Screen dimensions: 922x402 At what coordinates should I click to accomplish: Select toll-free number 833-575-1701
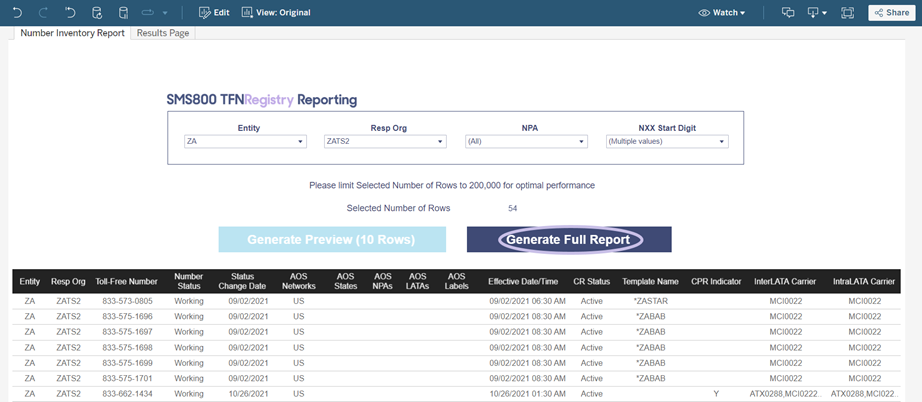pos(126,378)
